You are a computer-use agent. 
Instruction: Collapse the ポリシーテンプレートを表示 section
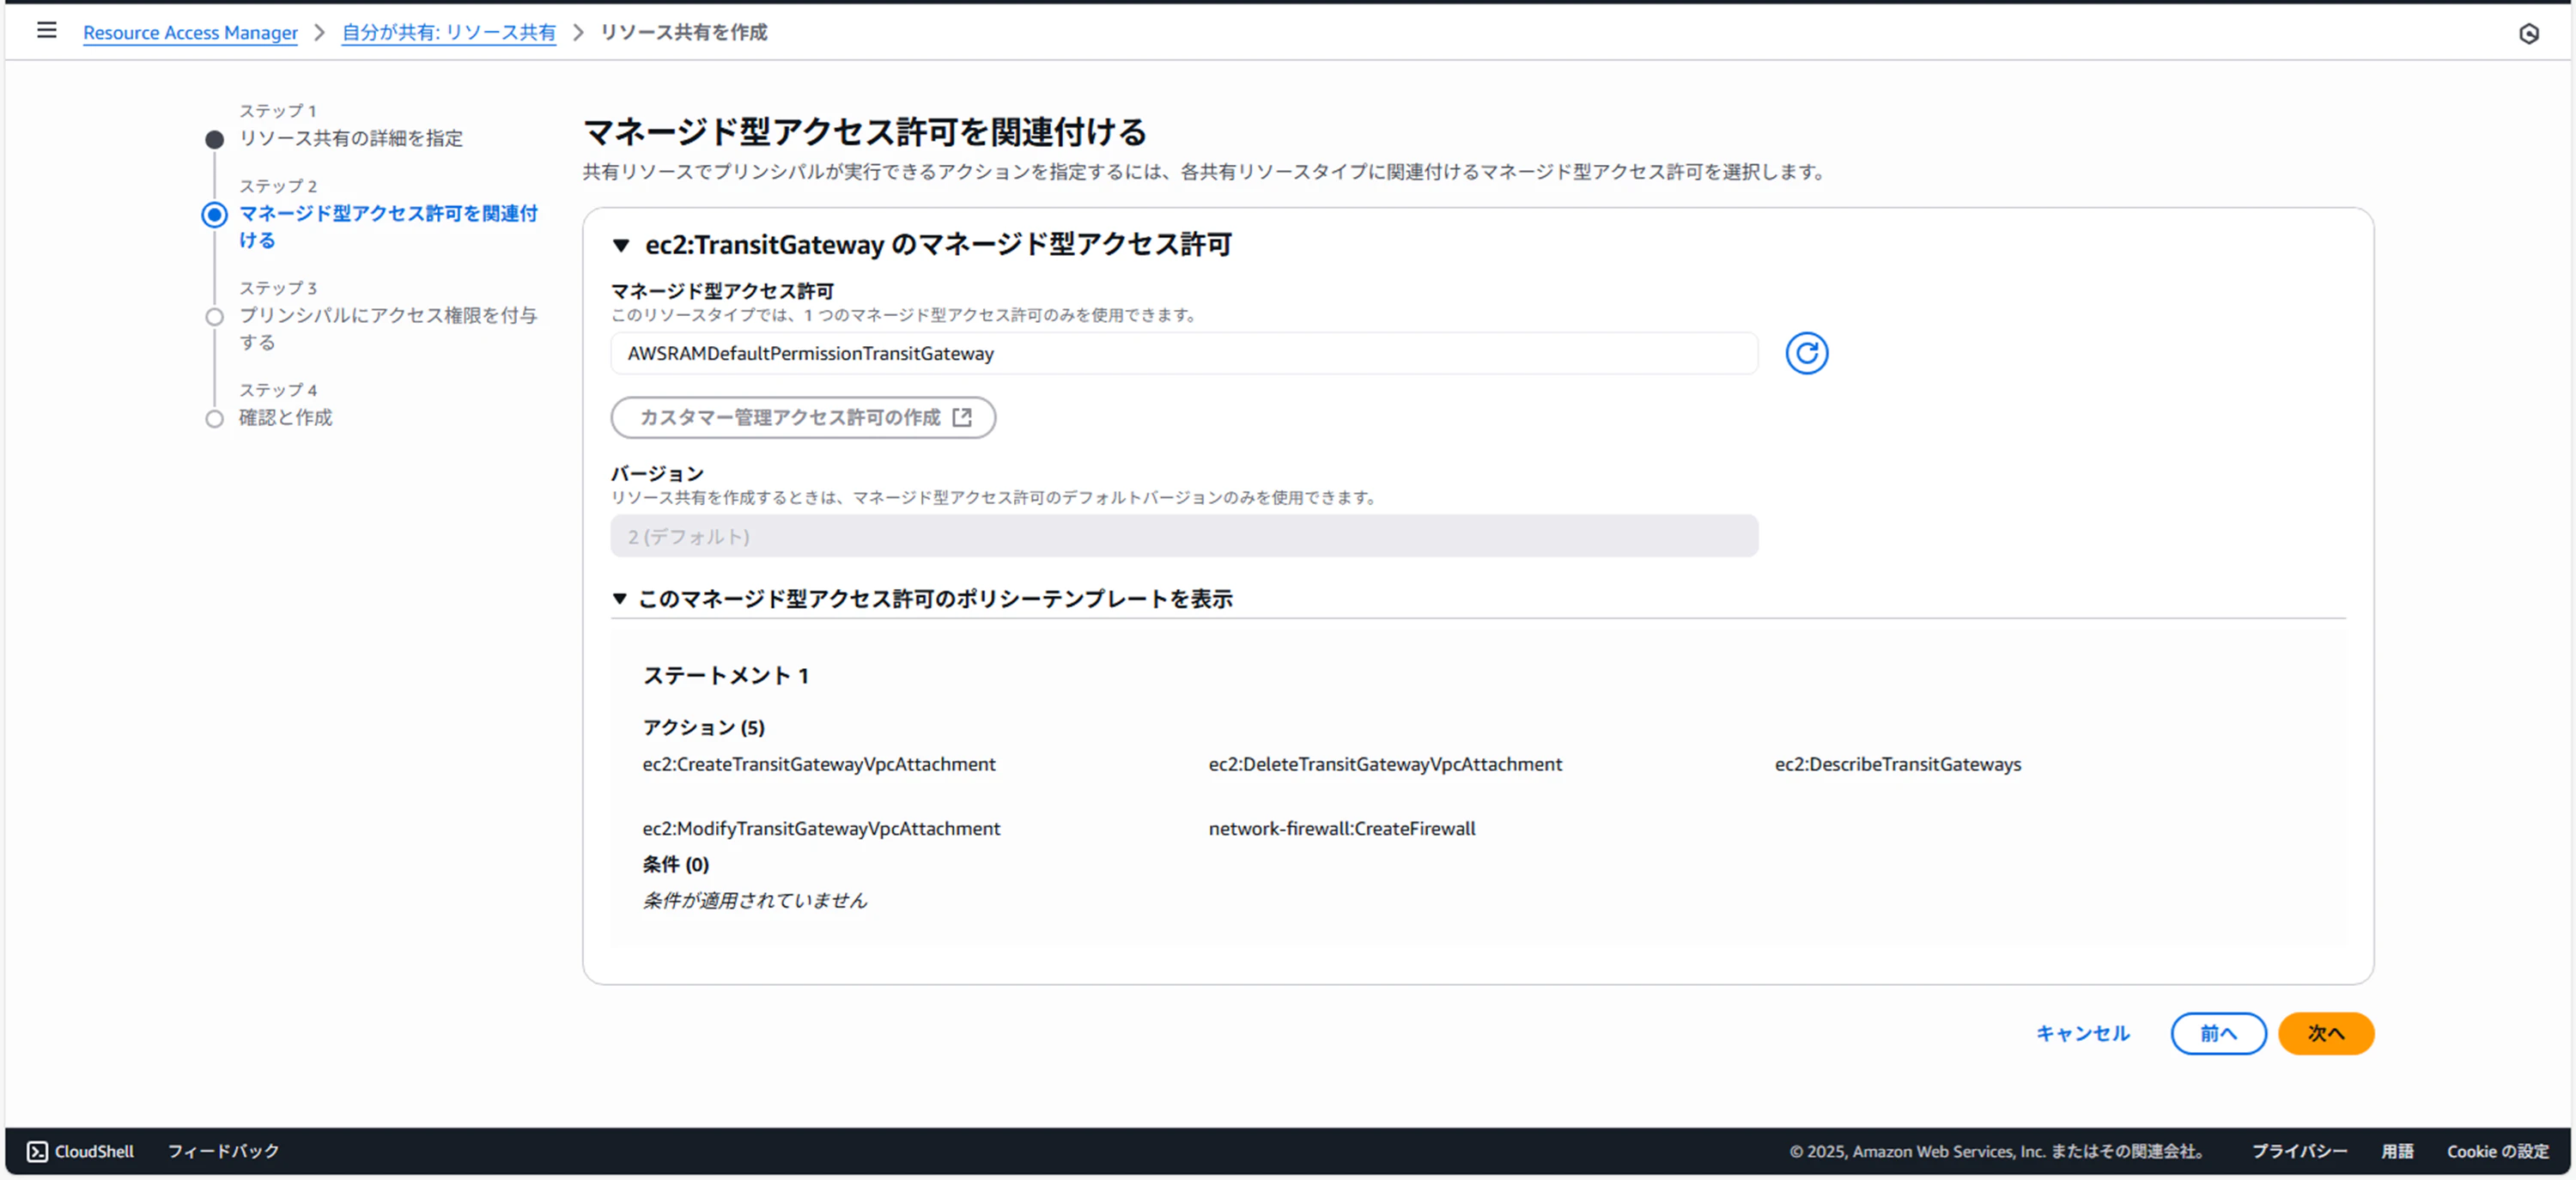pyautogui.click(x=620, y=598)
